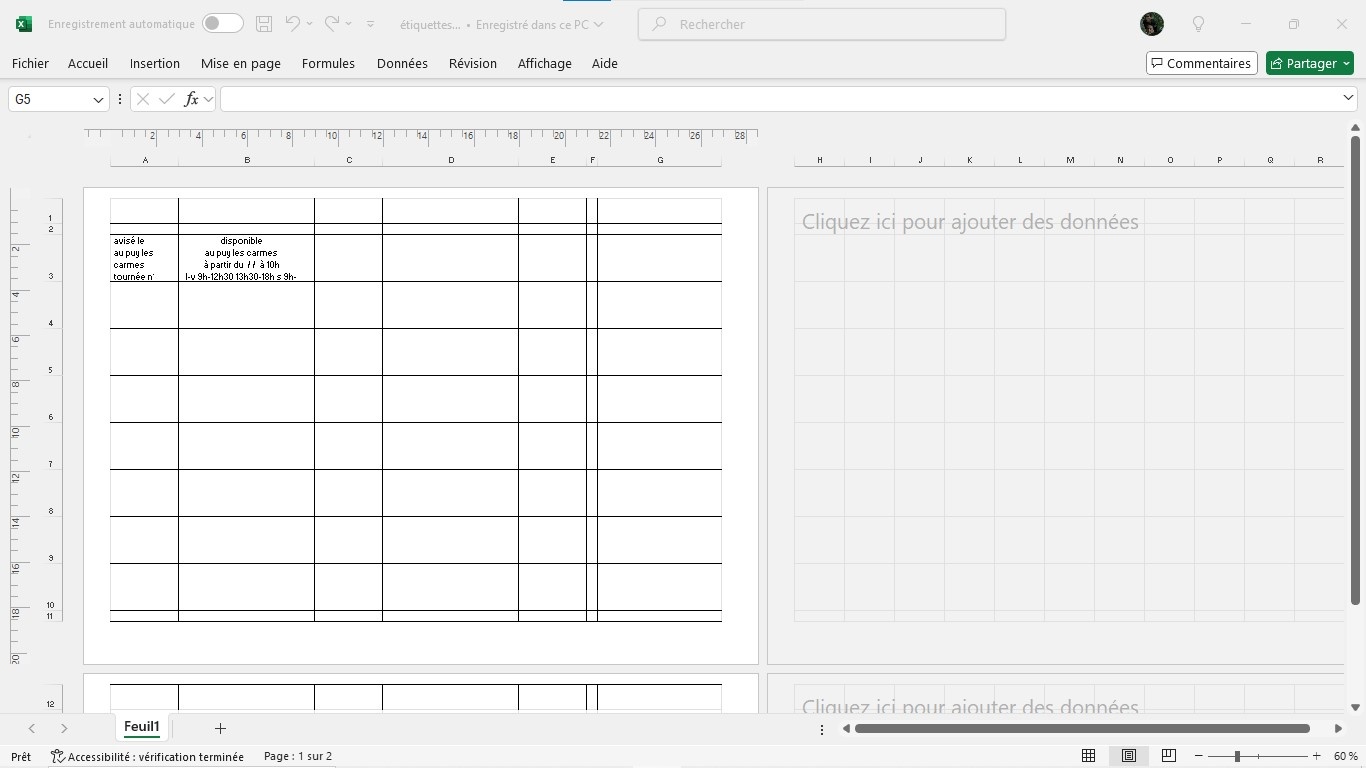Select Page Break Preview view icon
The height and width of the screenshot is (768, 1366).
[x=1168, y=756]
